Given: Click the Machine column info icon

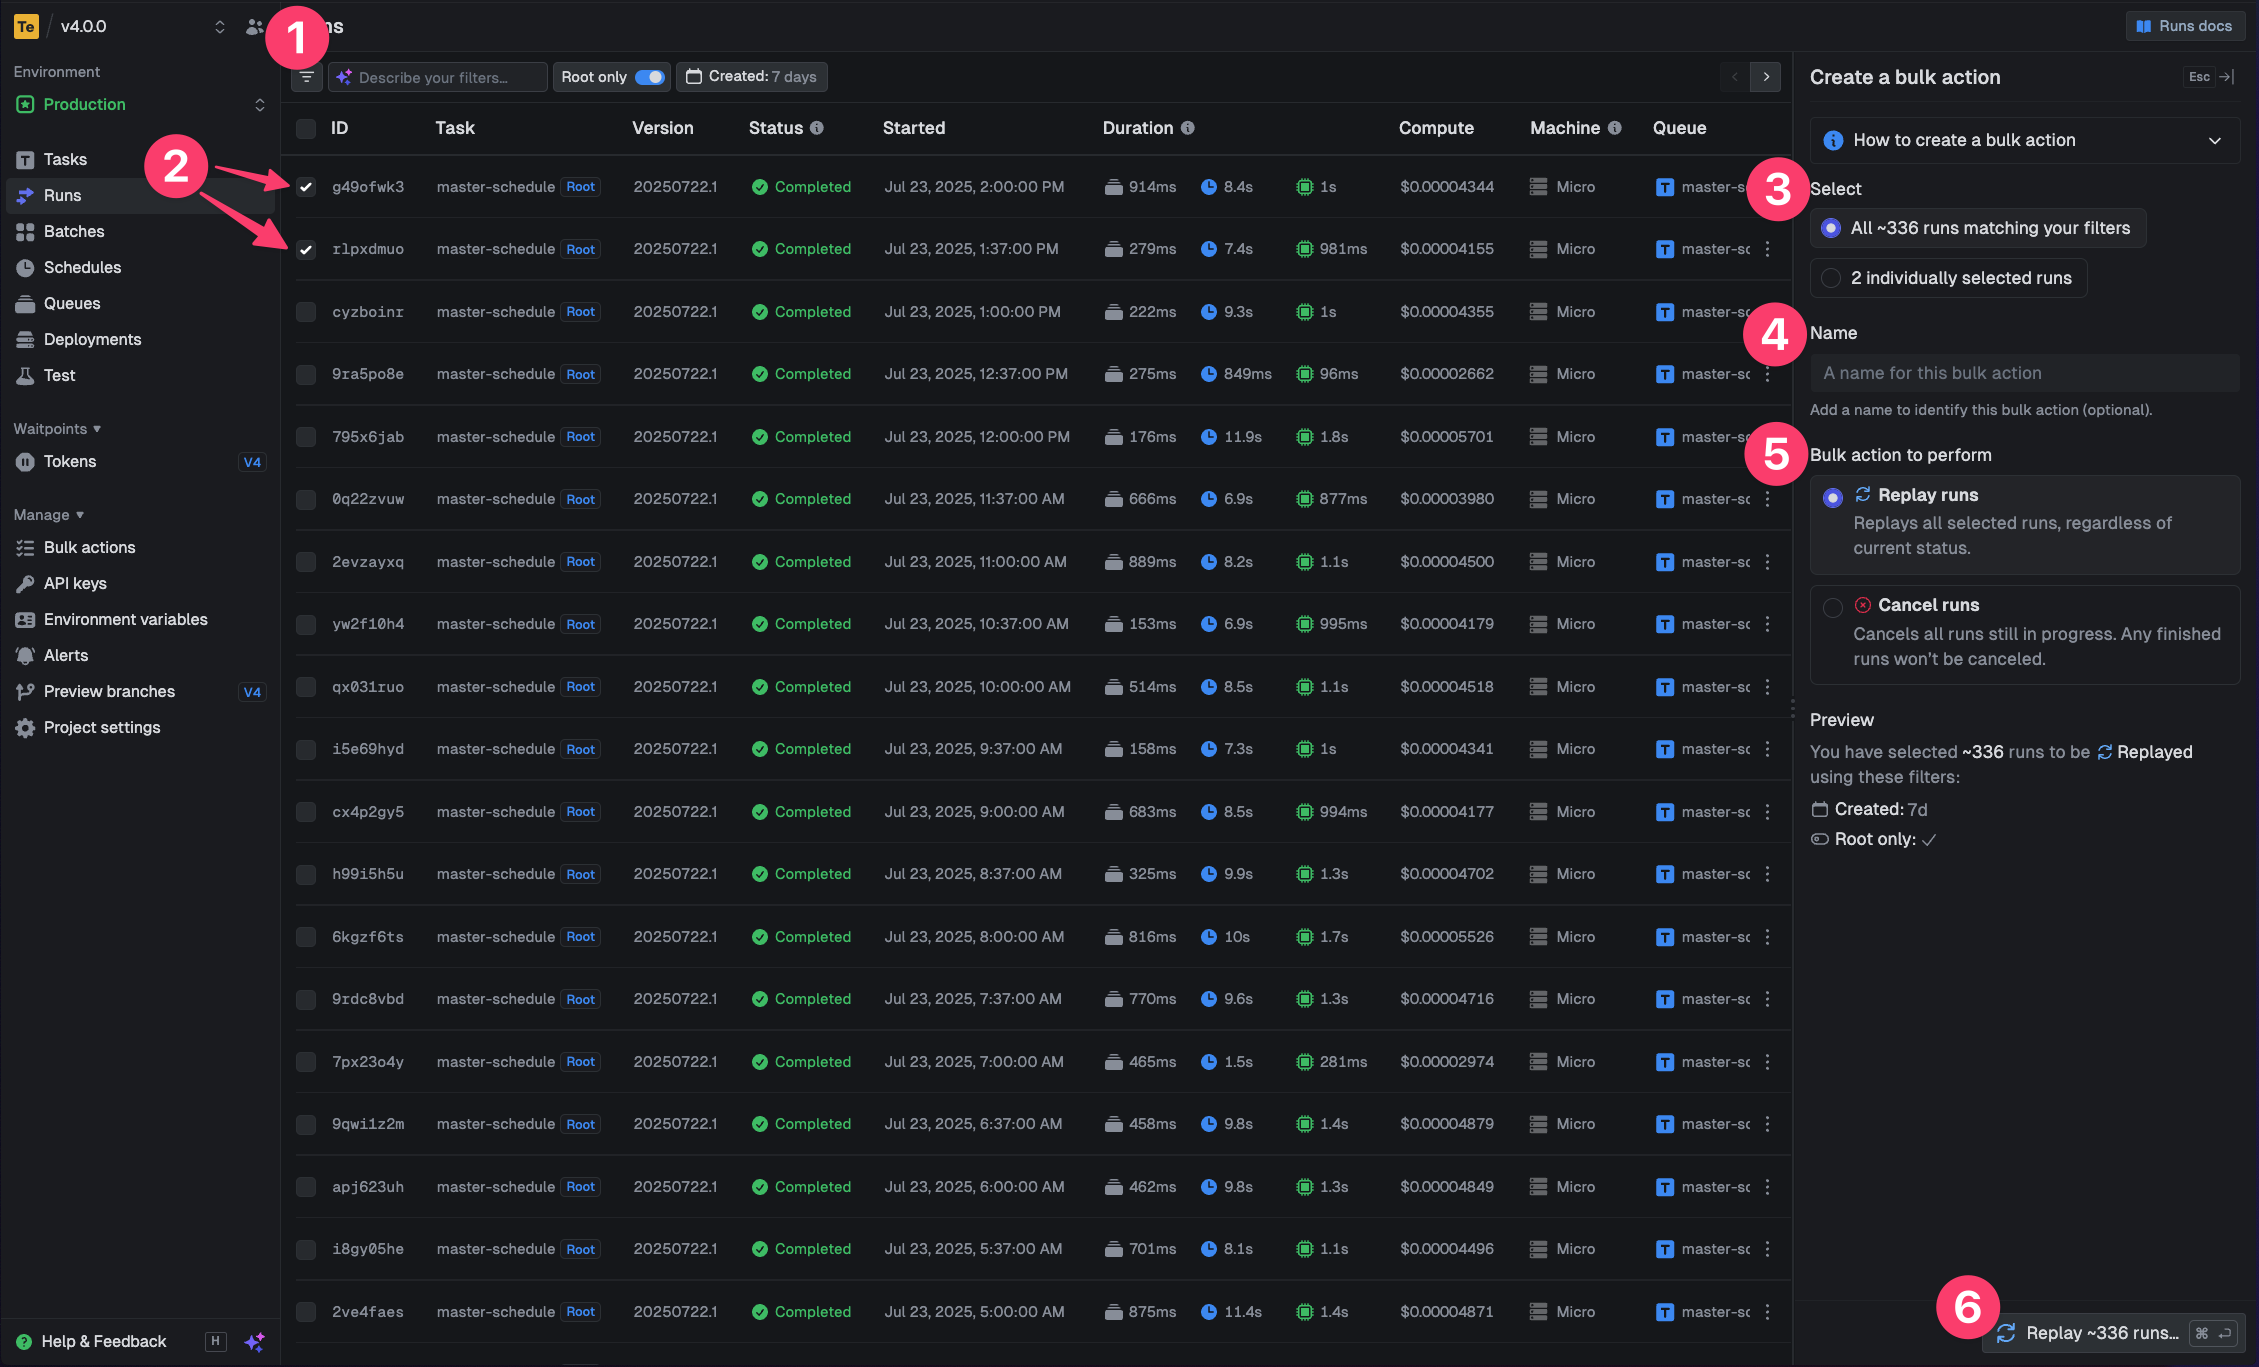Looking at the screenshot, I should coord(1614,128).
